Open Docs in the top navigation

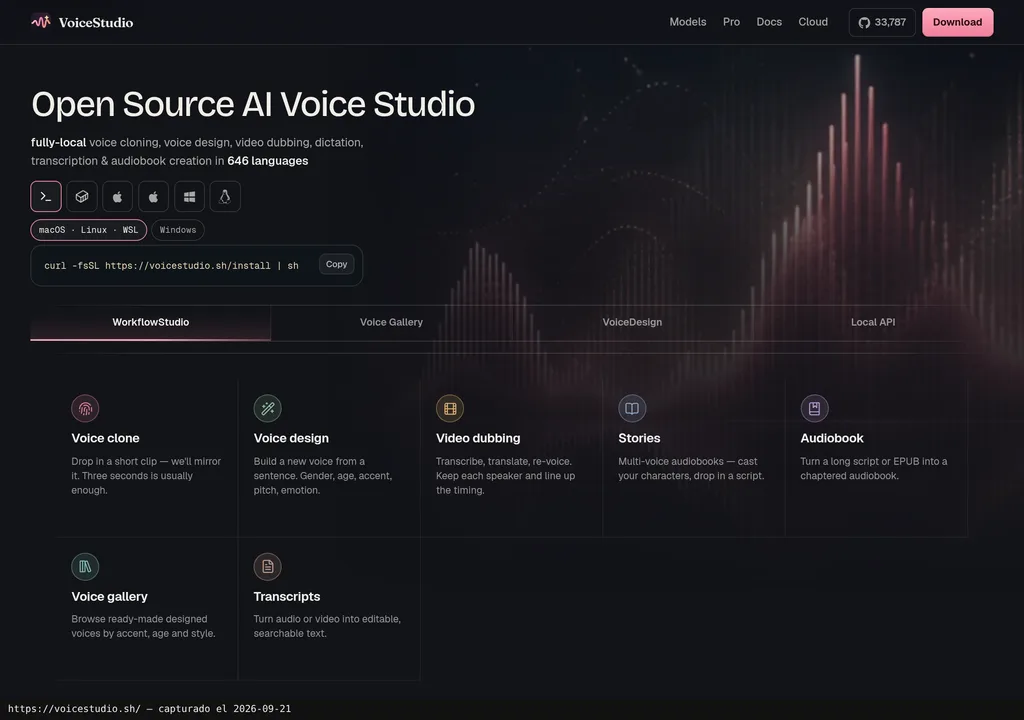(x=769, y=22)
